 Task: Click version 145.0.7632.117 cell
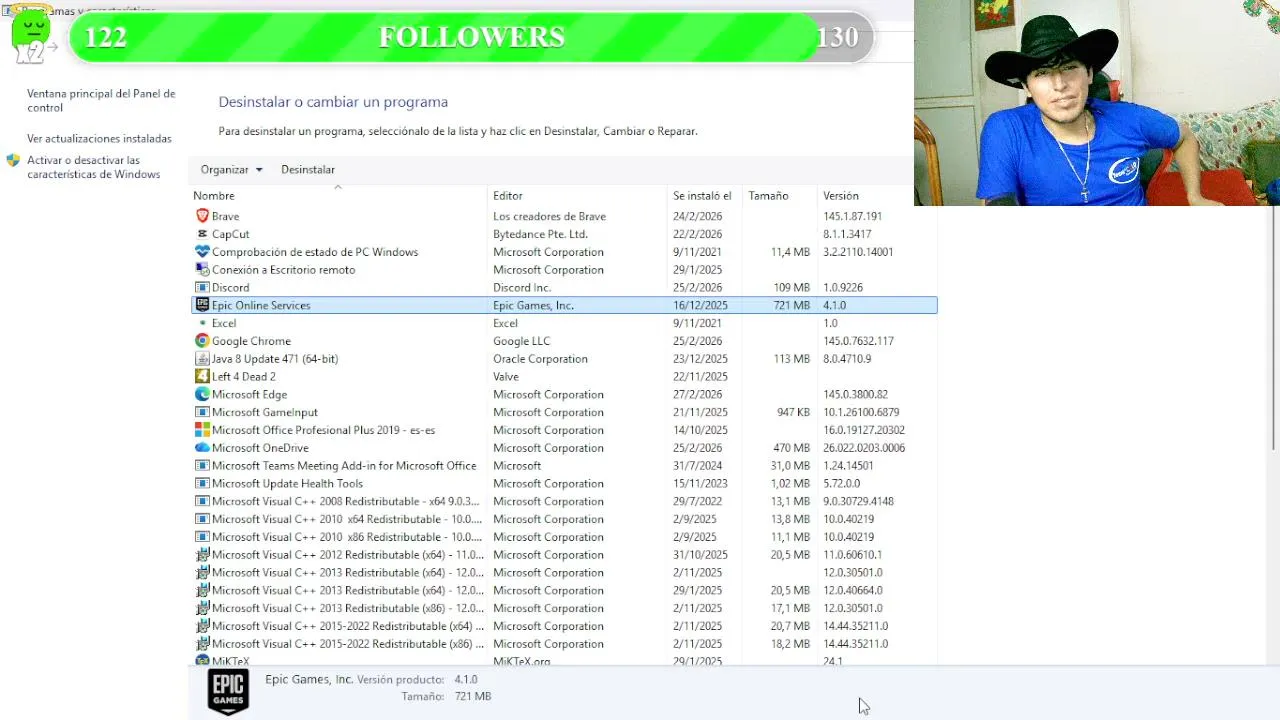click(858, 341)
